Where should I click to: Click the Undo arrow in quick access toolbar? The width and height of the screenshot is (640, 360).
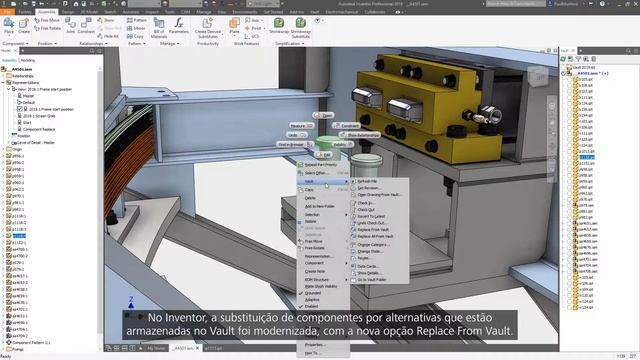click(x=42, y=4)
